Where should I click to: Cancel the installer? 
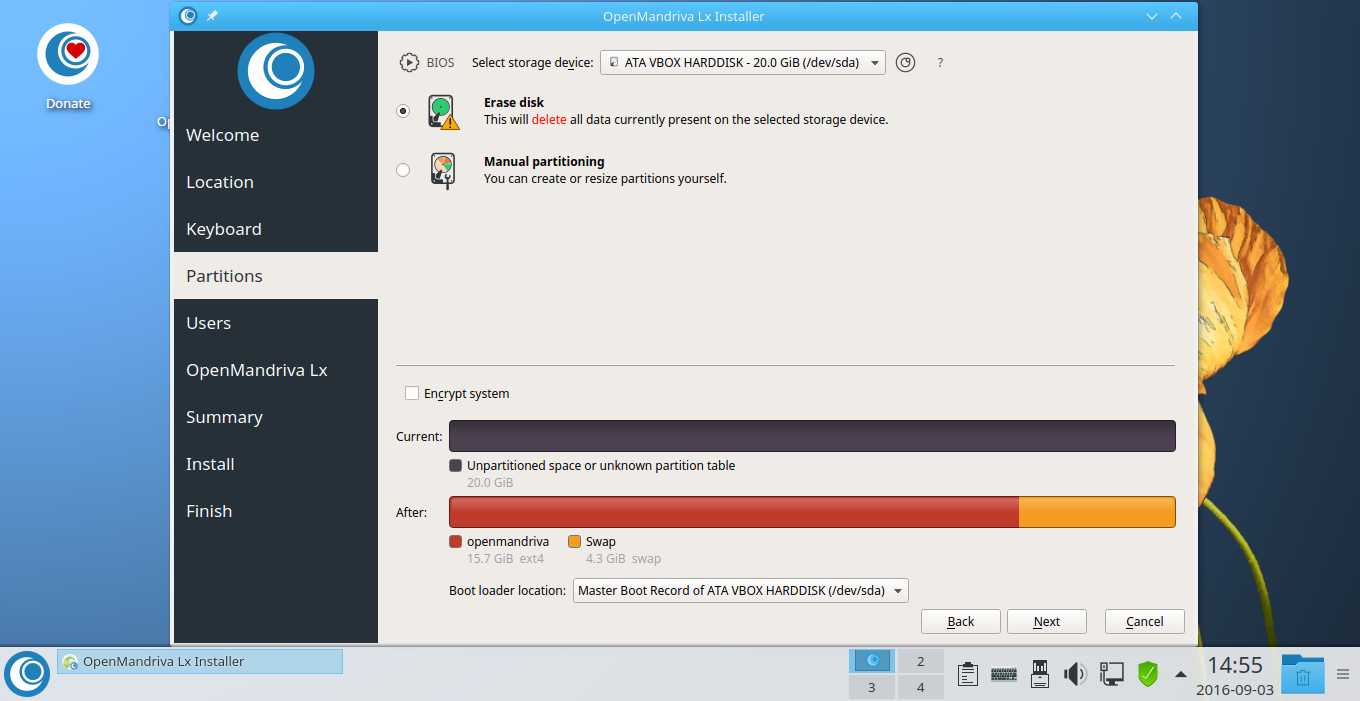(1145, 622)
